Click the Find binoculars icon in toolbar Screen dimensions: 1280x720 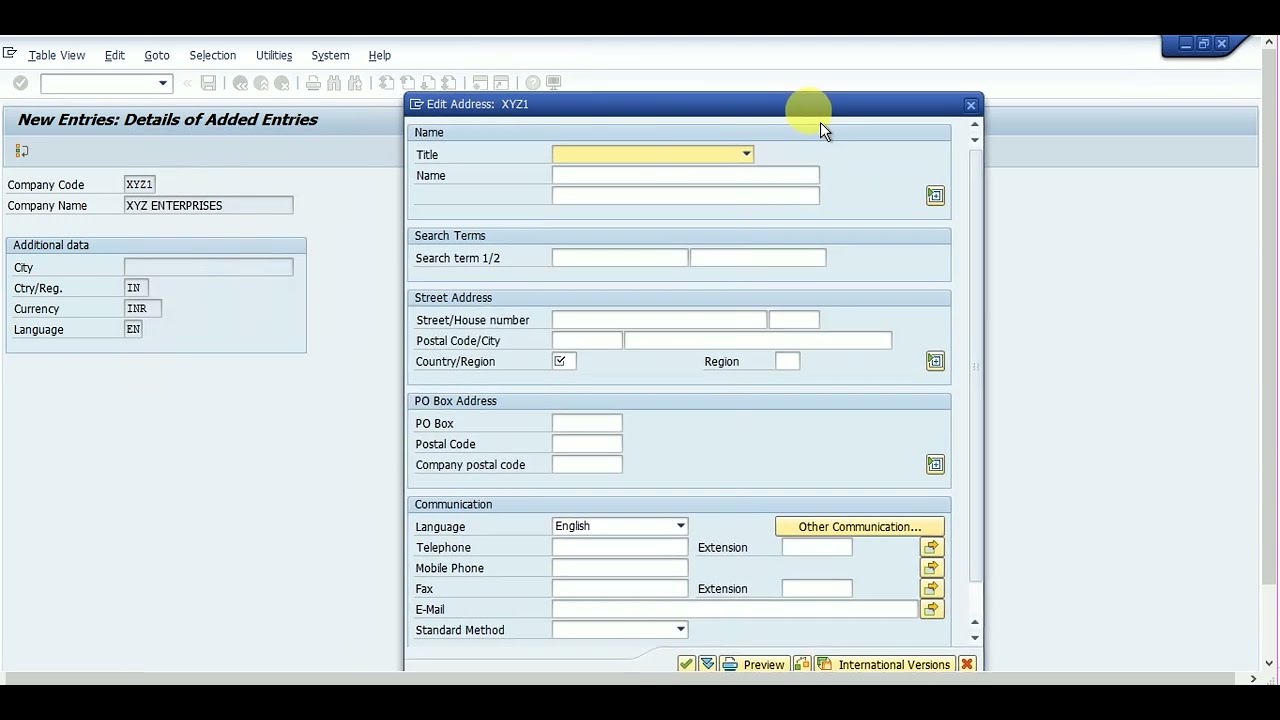coord(334,83)
